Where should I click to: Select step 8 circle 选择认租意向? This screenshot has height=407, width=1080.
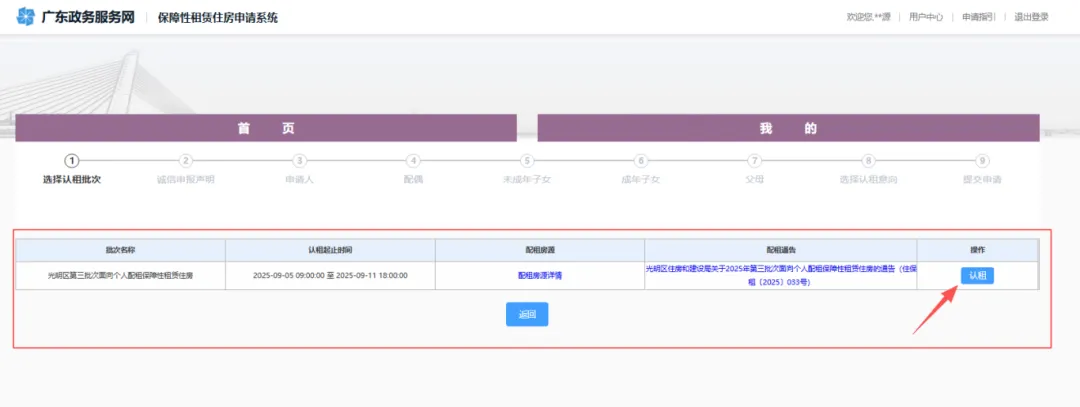(869, 160)
